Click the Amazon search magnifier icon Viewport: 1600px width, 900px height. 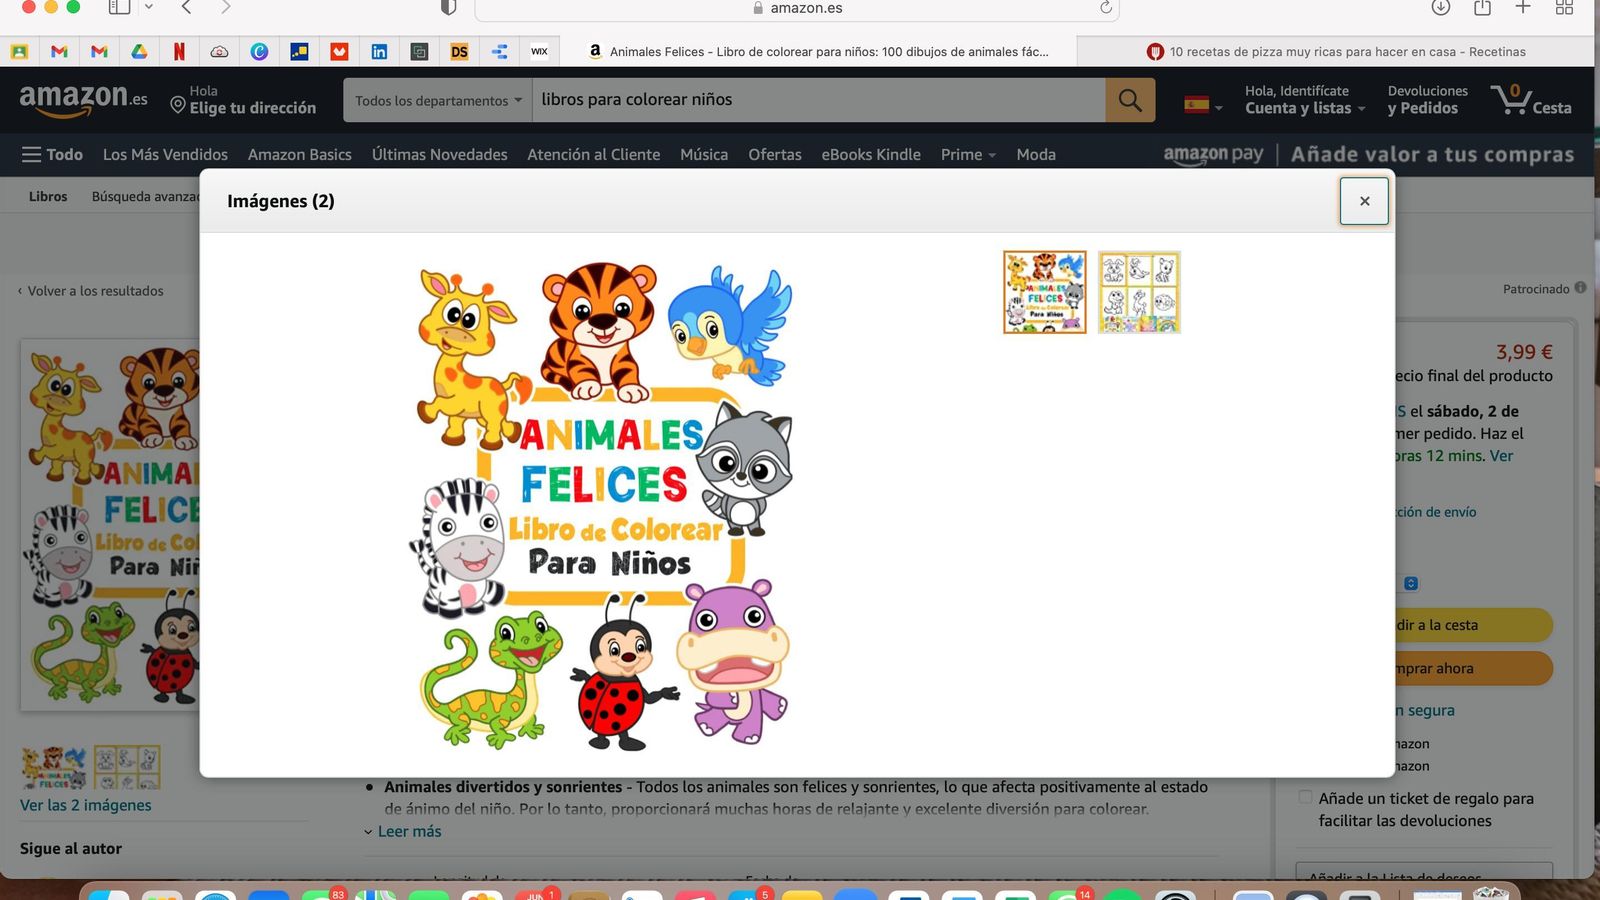tap(1130, 100)
